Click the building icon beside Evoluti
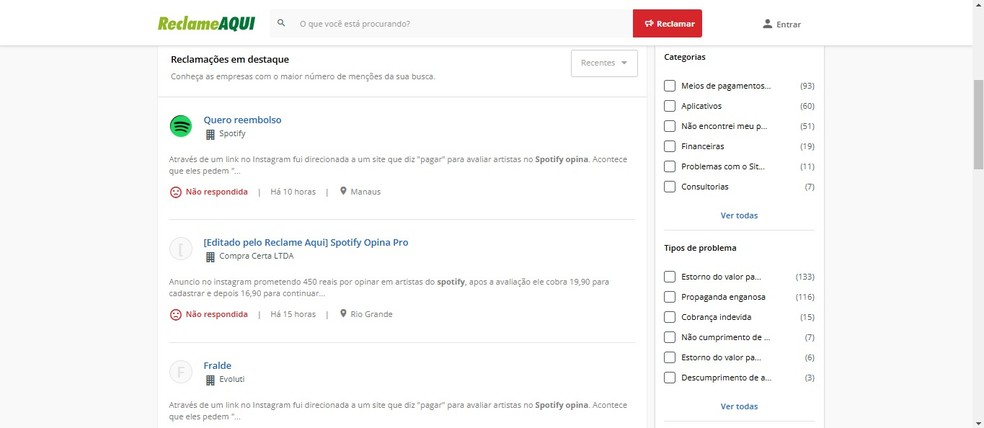 coord(210,380)
